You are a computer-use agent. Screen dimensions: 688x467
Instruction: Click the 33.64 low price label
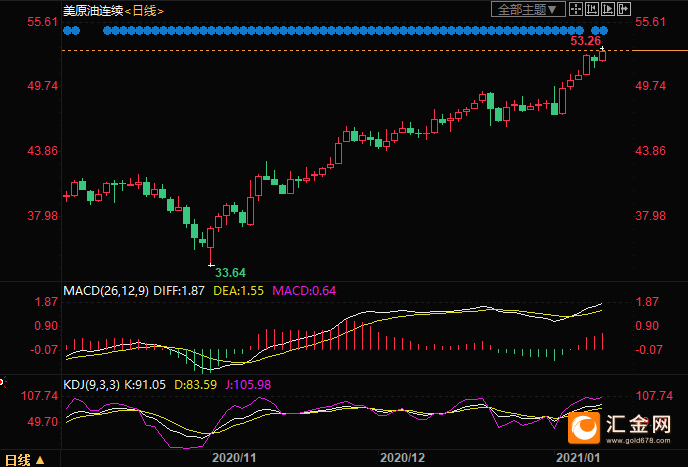[230, 273]
